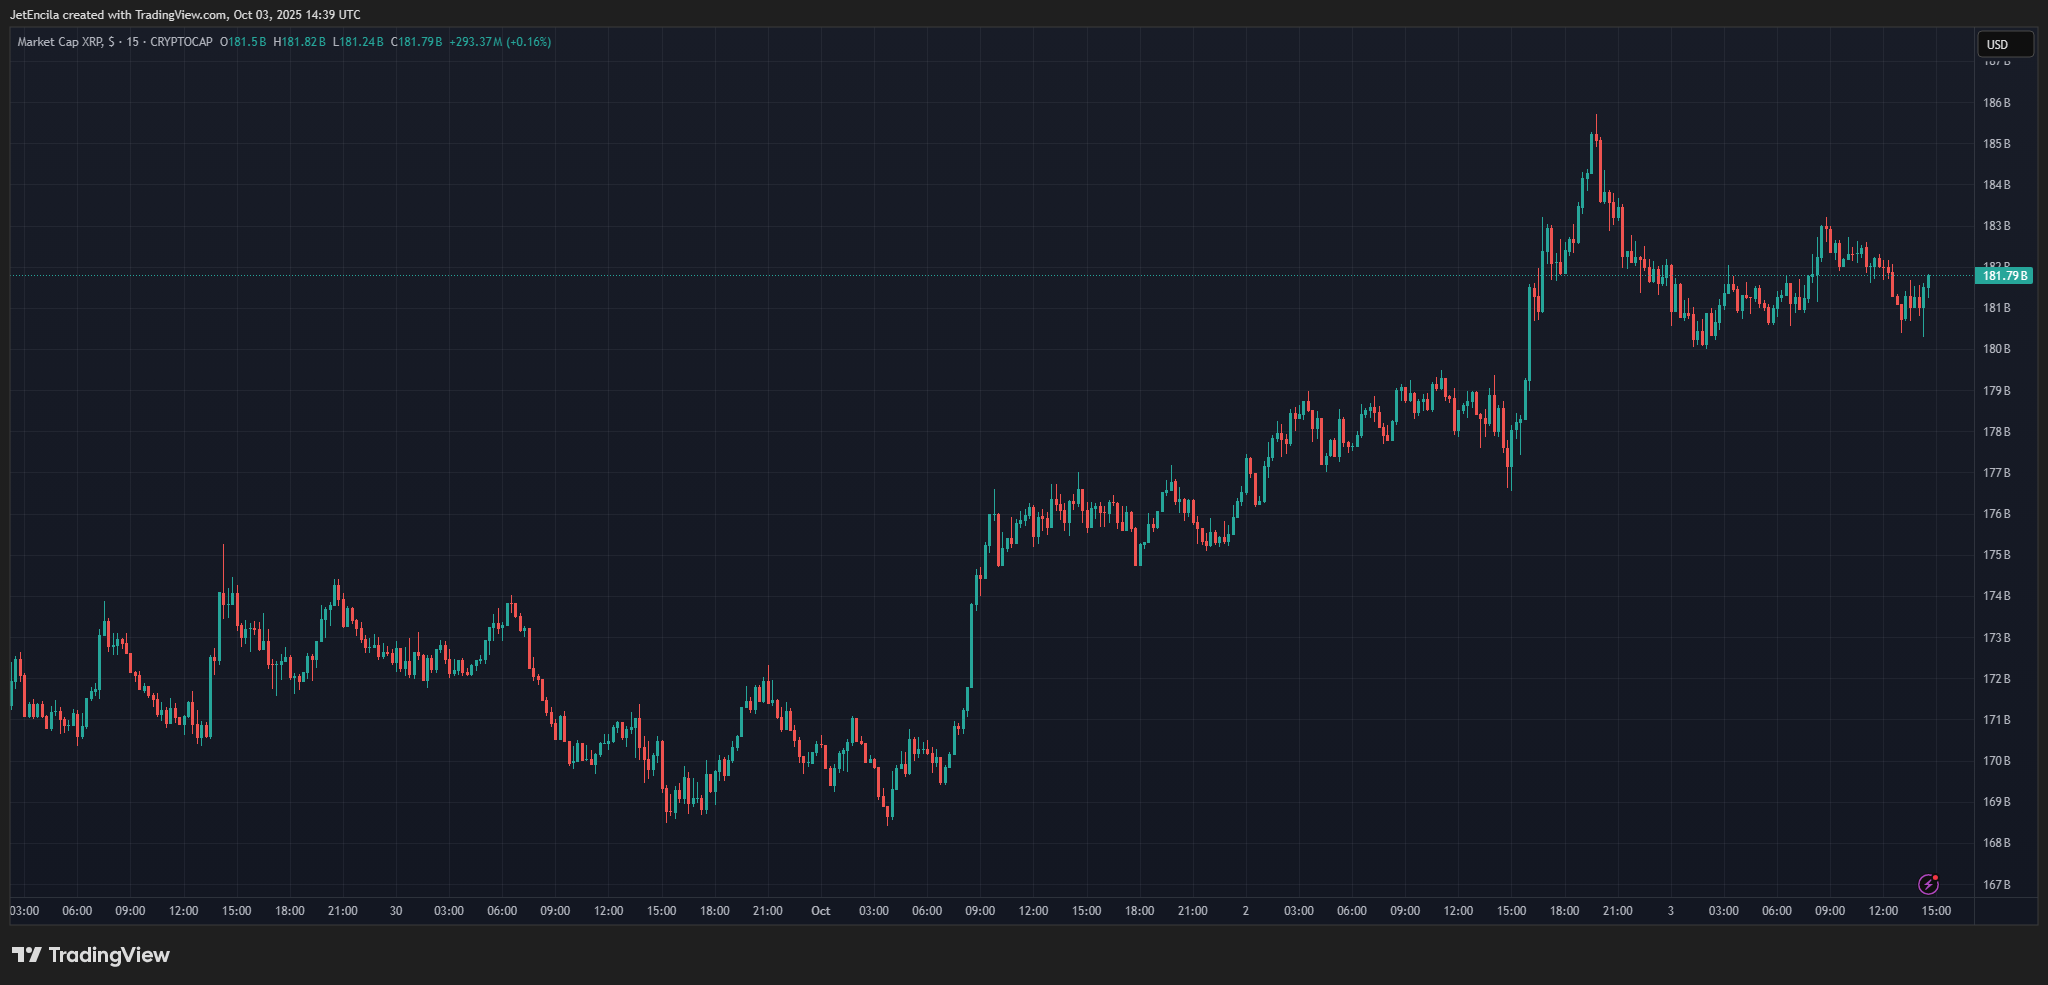Click the CRYPTOCAP exchange label in legend
The image size is (2048, 985).
[181, 42]
